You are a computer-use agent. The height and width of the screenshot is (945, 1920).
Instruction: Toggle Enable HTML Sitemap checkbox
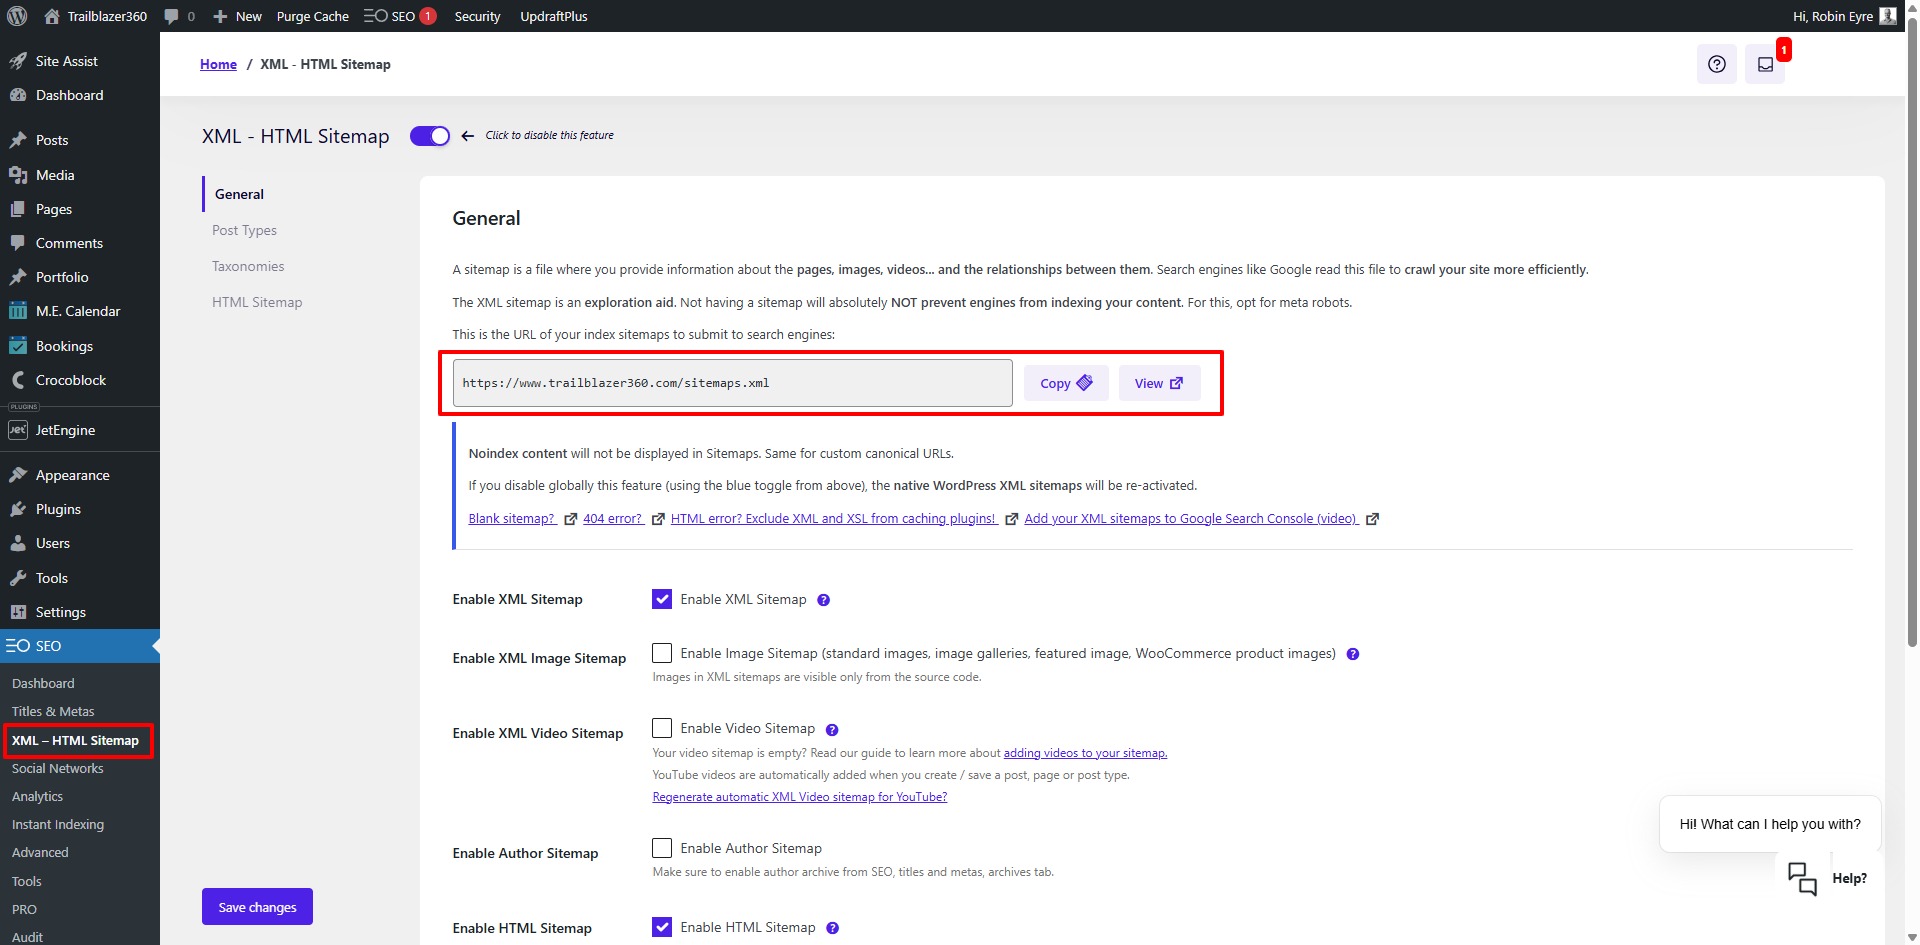[x=662, y=927]
